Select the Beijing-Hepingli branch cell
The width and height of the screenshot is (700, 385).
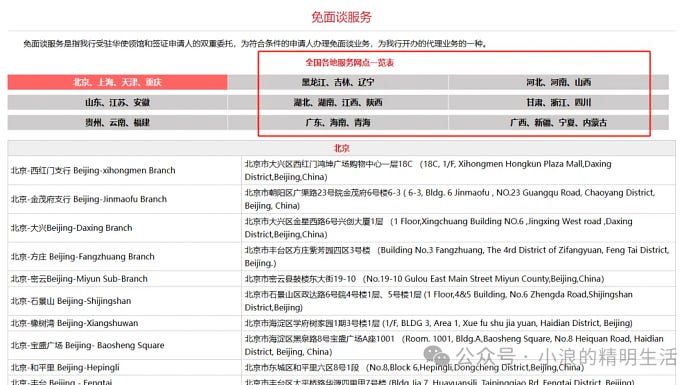[x=125, y=368]
